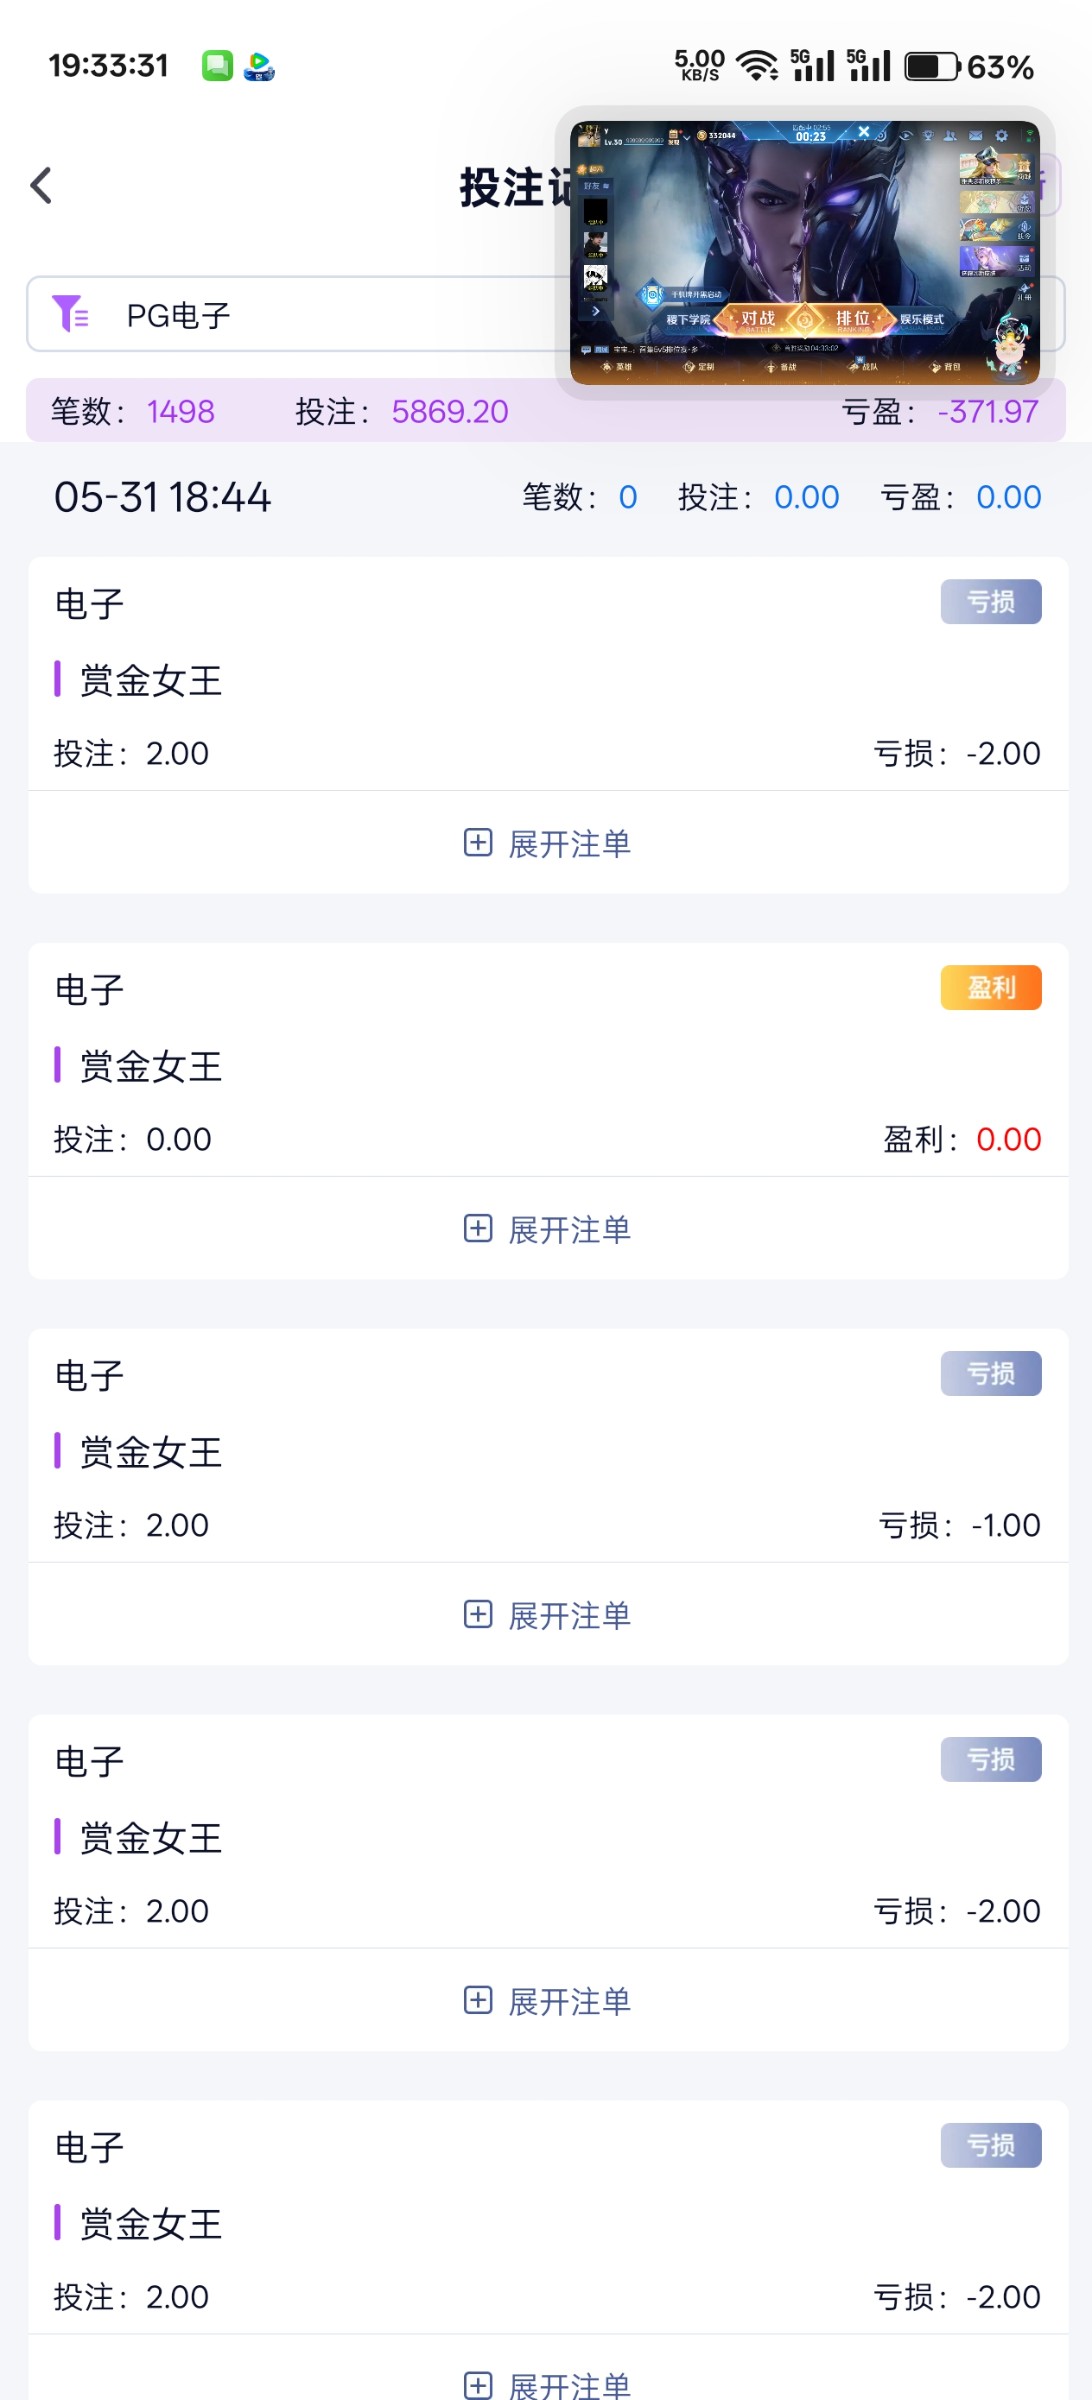
Task: Cancel the game matchmaking timer with X
Action: click(864, 132)
